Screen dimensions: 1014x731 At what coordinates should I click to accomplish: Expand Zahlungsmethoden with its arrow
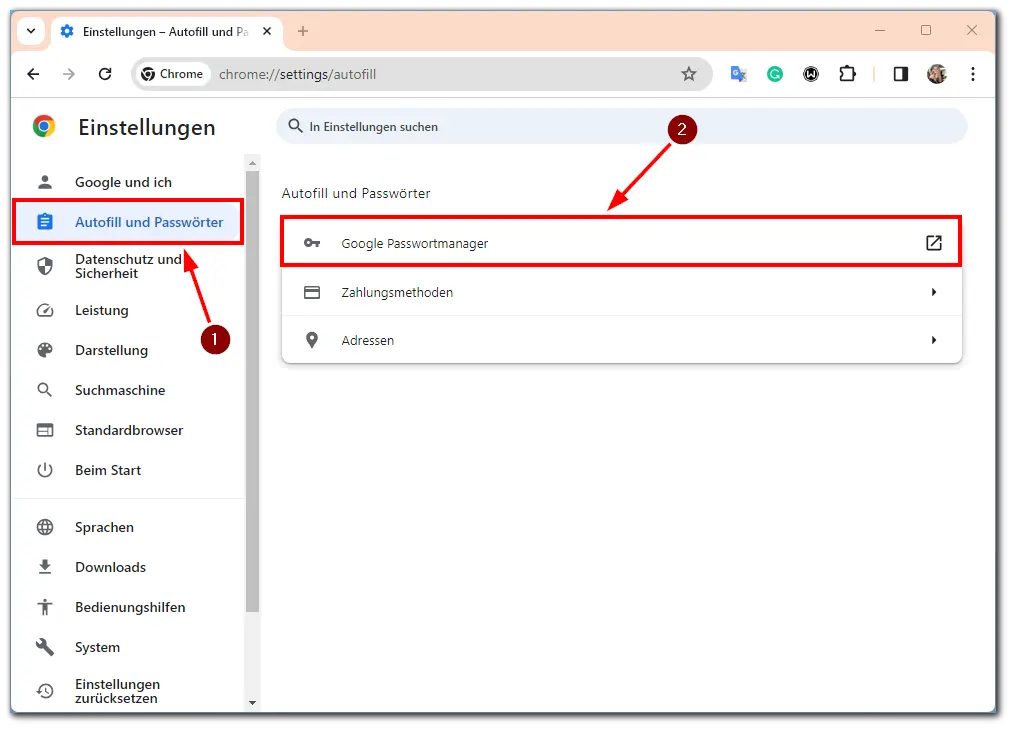[x=934, y=292]
